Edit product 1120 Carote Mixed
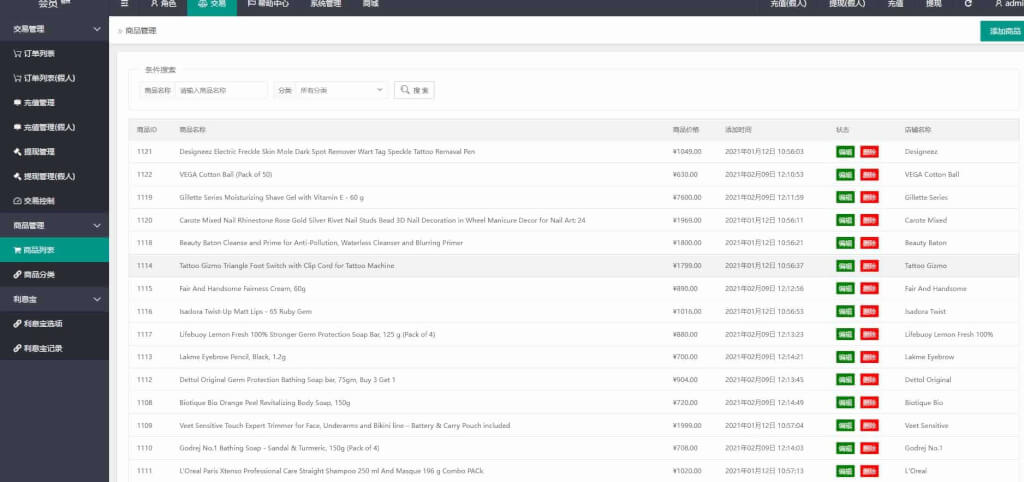Viewport: 1024px width, 482px height. [x=845, y=220]
